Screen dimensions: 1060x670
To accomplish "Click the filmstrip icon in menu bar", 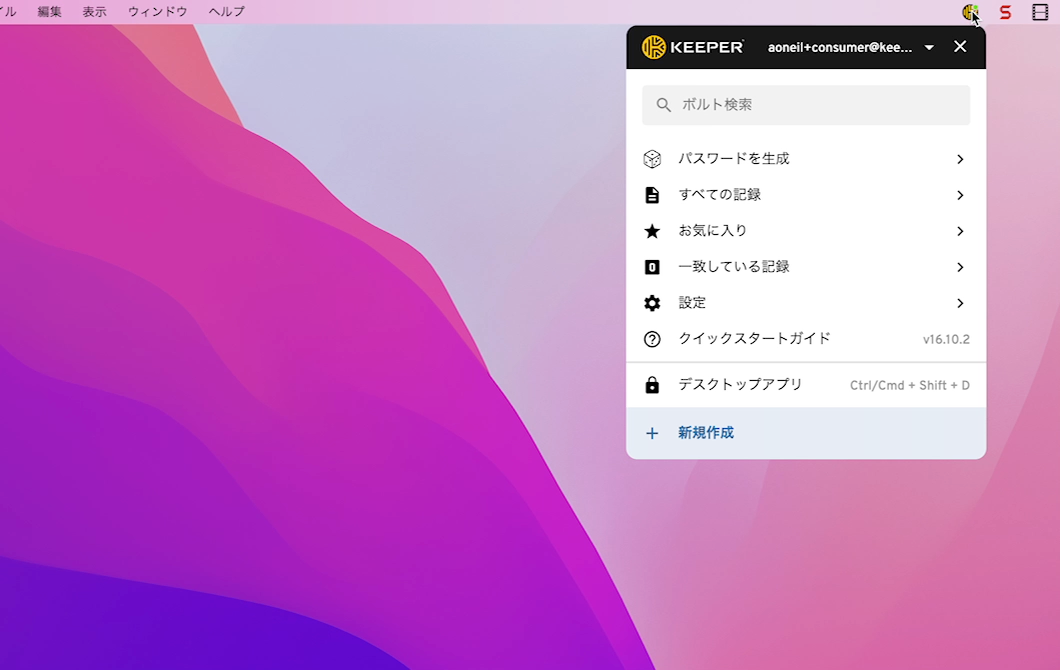I will (1040, 12).
